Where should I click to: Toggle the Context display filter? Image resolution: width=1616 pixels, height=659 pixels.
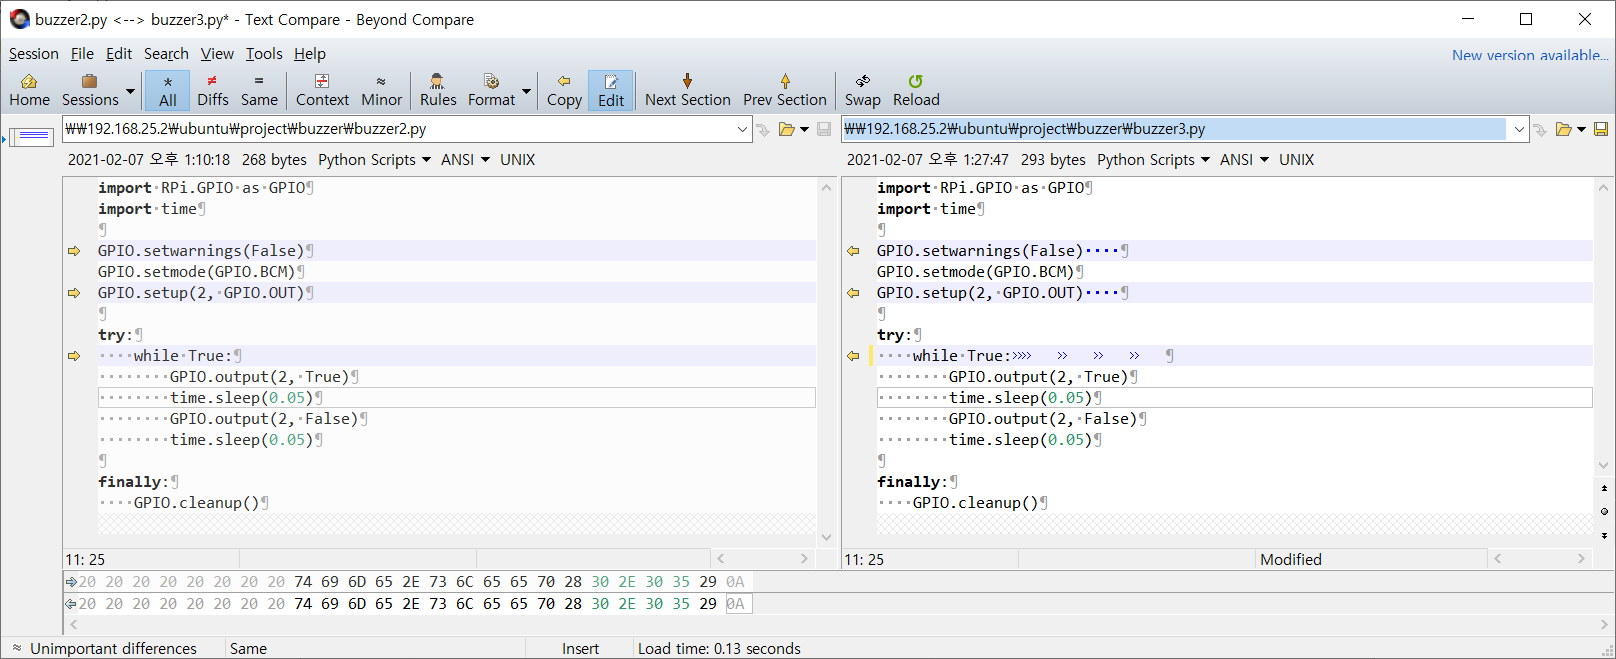(322, 90)
